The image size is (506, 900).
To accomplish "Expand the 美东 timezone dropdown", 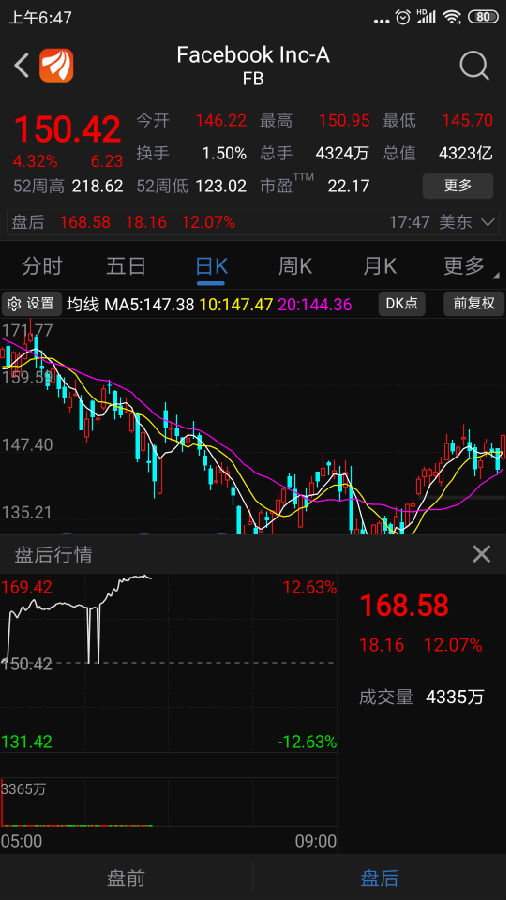I will pyautogui.click(x=466, y=222).
